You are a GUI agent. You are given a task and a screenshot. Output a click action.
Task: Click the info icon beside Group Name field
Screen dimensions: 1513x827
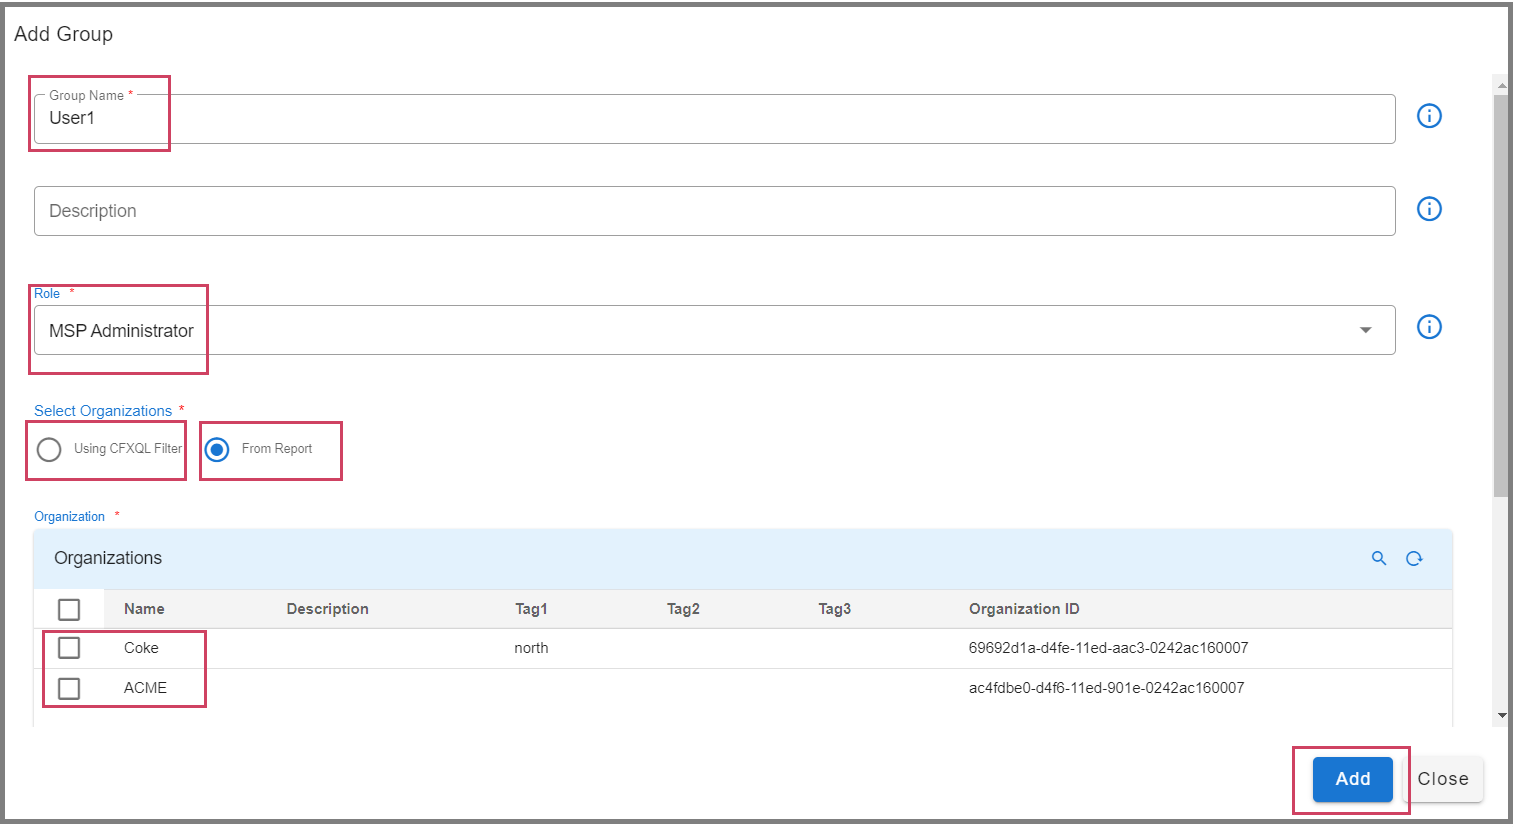1429,116
